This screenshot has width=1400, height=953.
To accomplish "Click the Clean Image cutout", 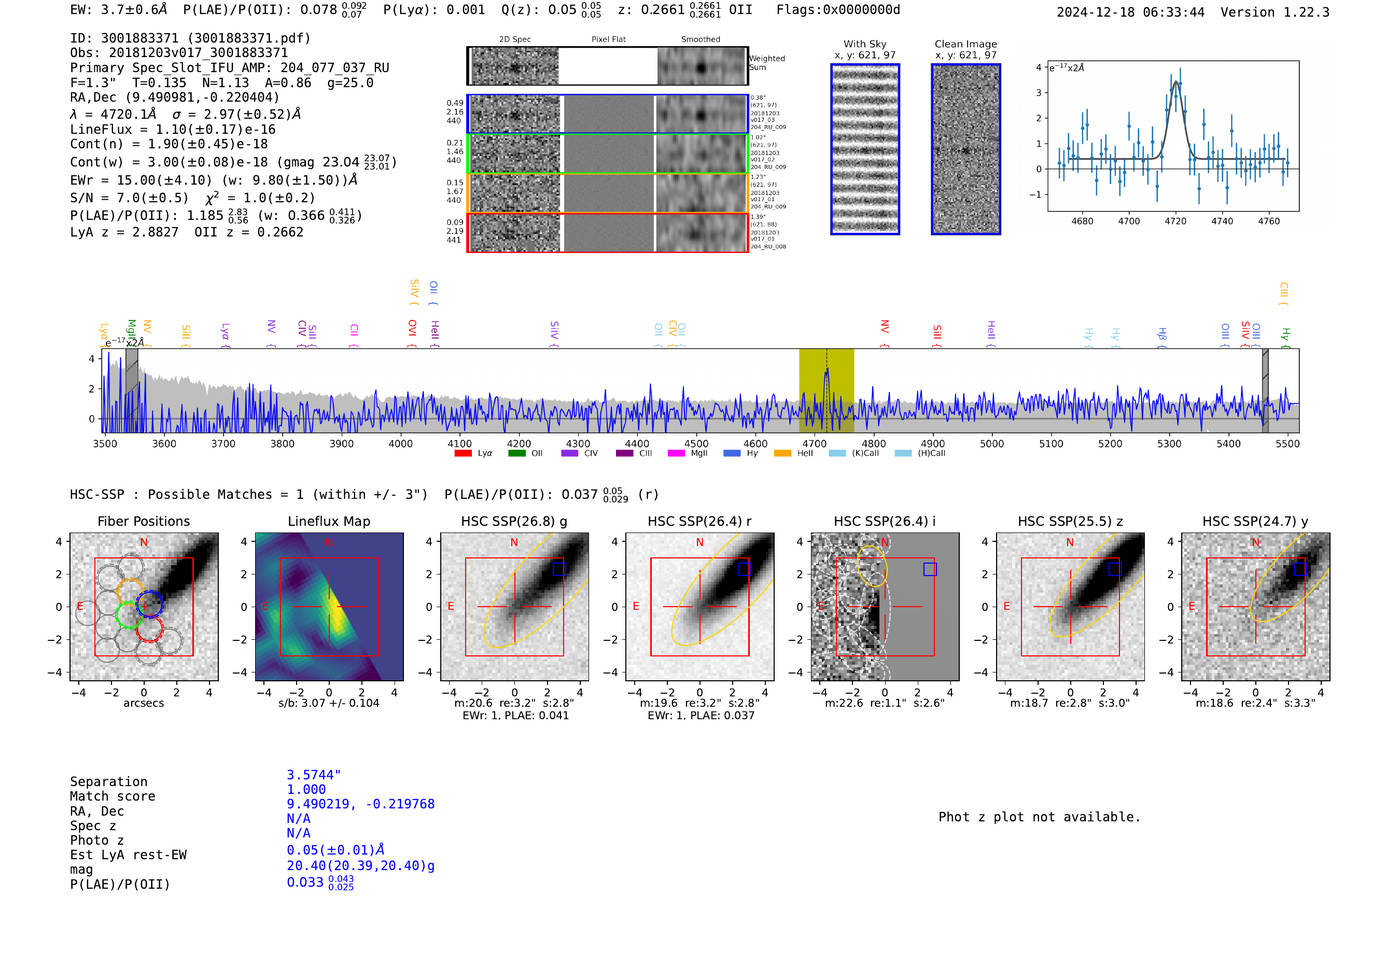I will click(x=966, y=149).
